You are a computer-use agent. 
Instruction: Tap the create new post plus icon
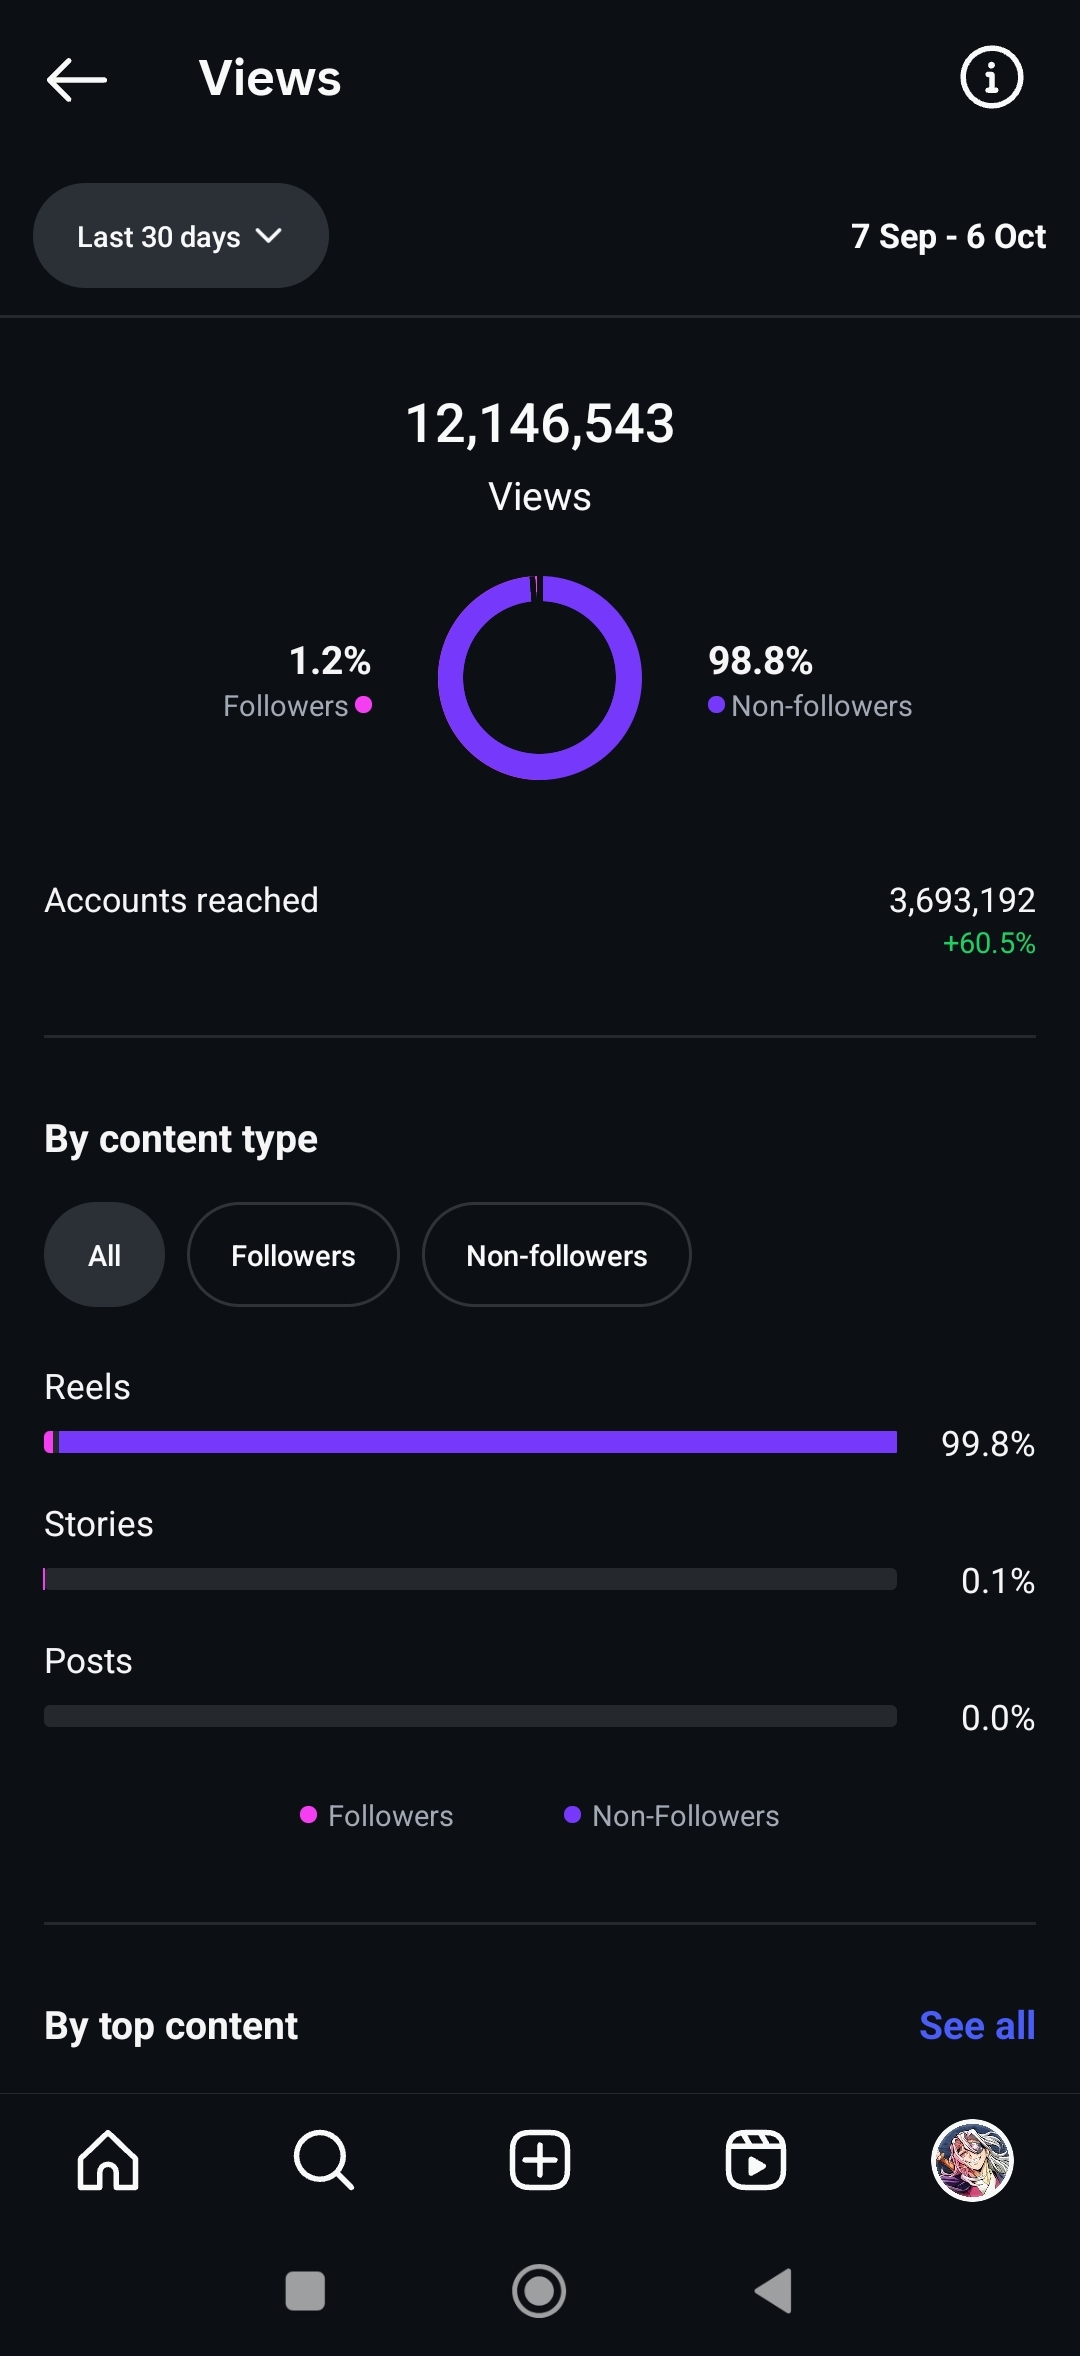click(x=540, y=2160)
